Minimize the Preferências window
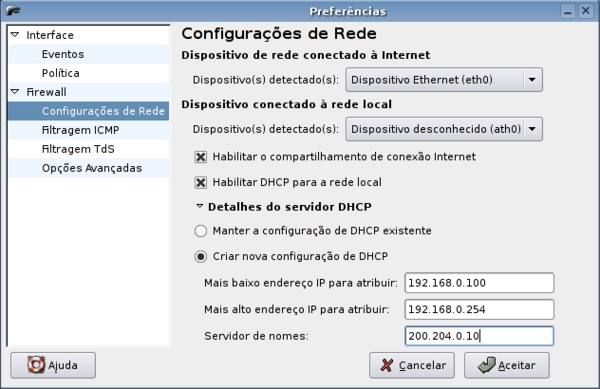The height and width of the screenshot is (389, 600). coord(568,11)
